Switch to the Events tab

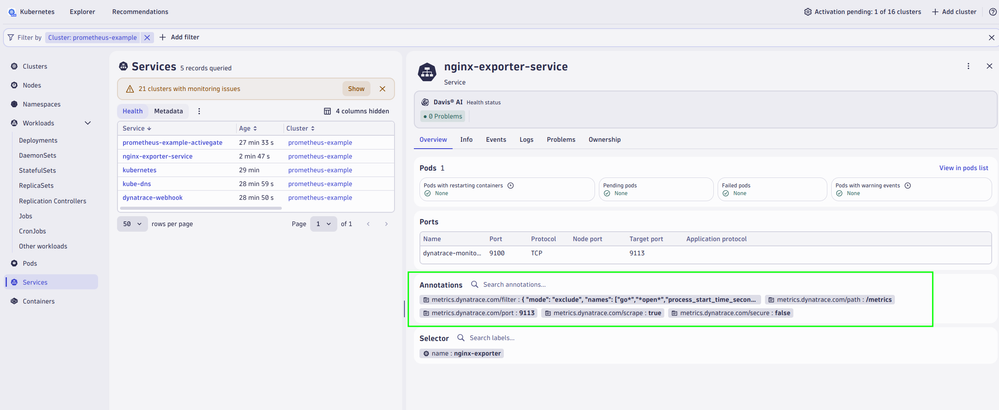(496, 140)
